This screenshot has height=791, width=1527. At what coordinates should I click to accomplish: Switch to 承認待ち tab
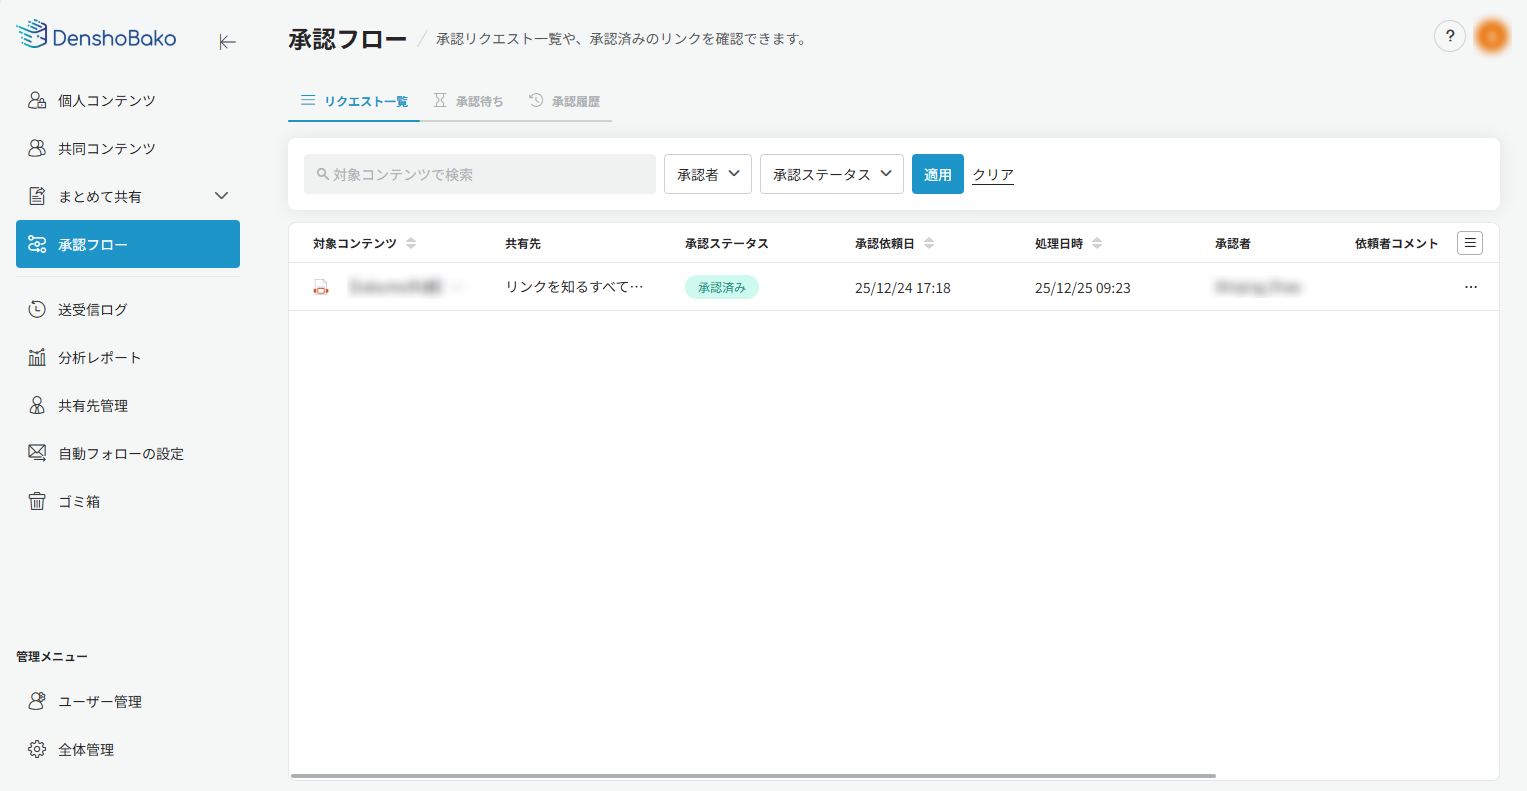[x=468, y=101]
